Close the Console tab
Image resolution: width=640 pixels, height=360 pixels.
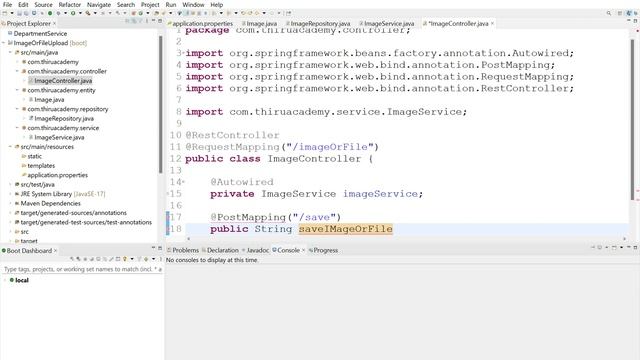point(303,250)
